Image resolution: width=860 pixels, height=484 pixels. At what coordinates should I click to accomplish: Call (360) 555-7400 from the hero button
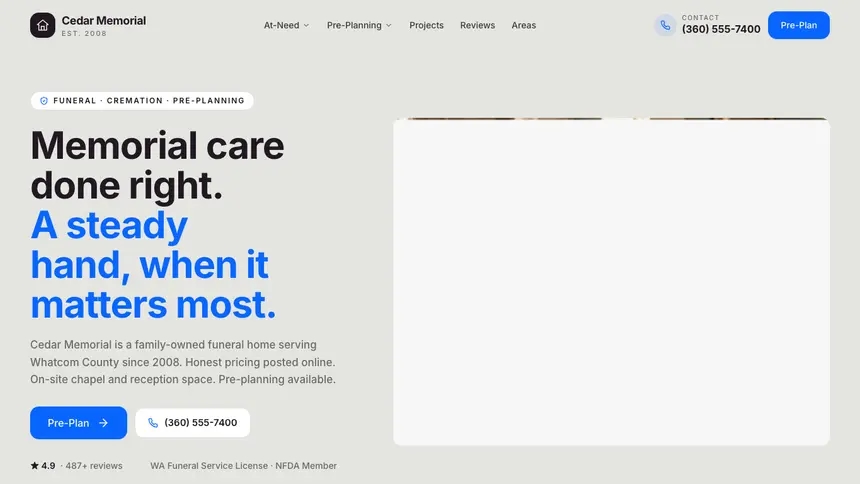(x=193, y=423)
